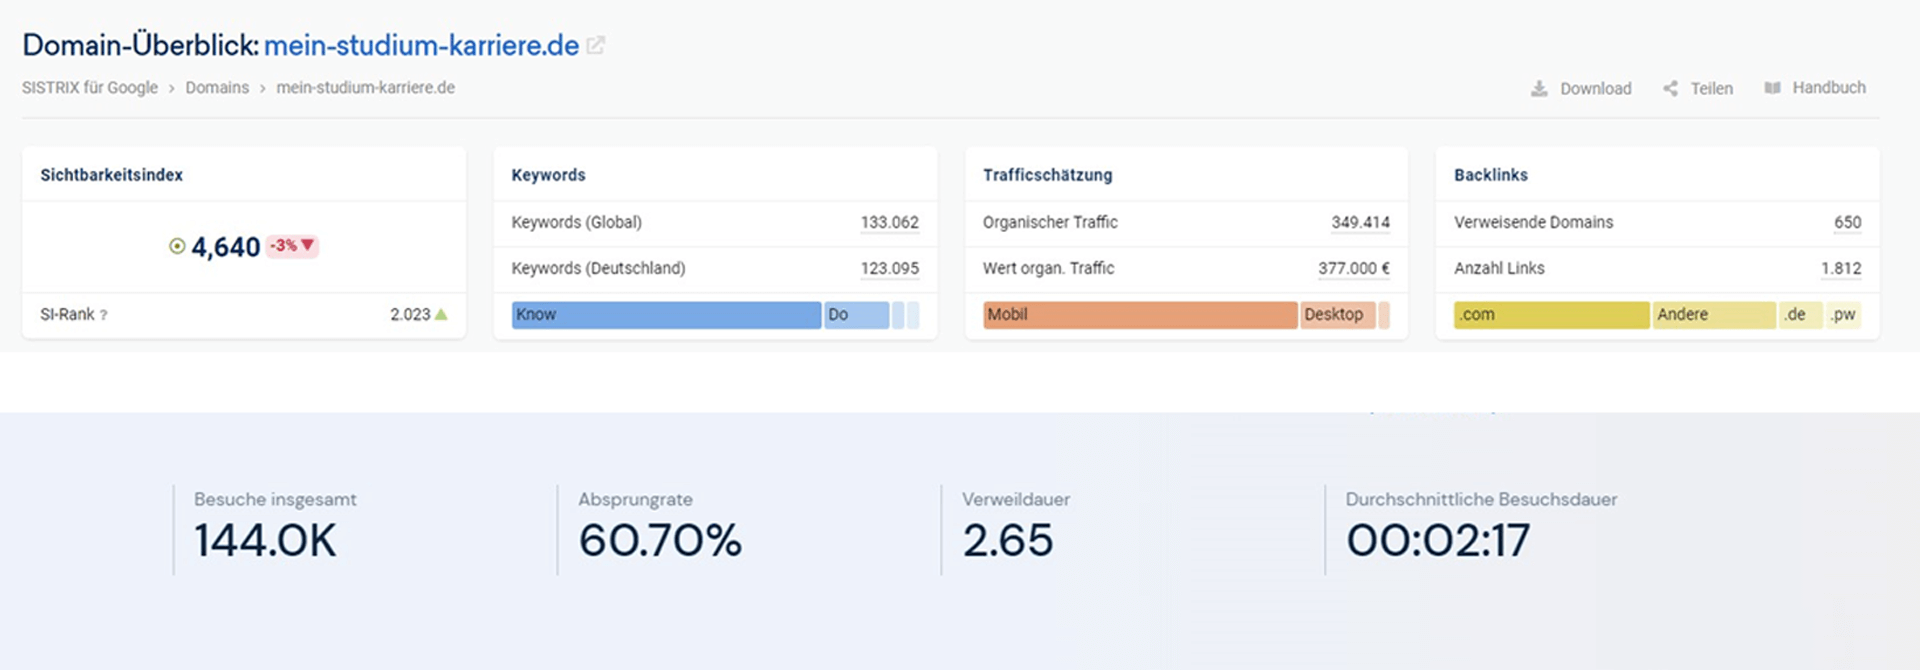Open the Verweisende Domains value 650
This screenshot has width=1920, height=670.
coord(1847,222)
